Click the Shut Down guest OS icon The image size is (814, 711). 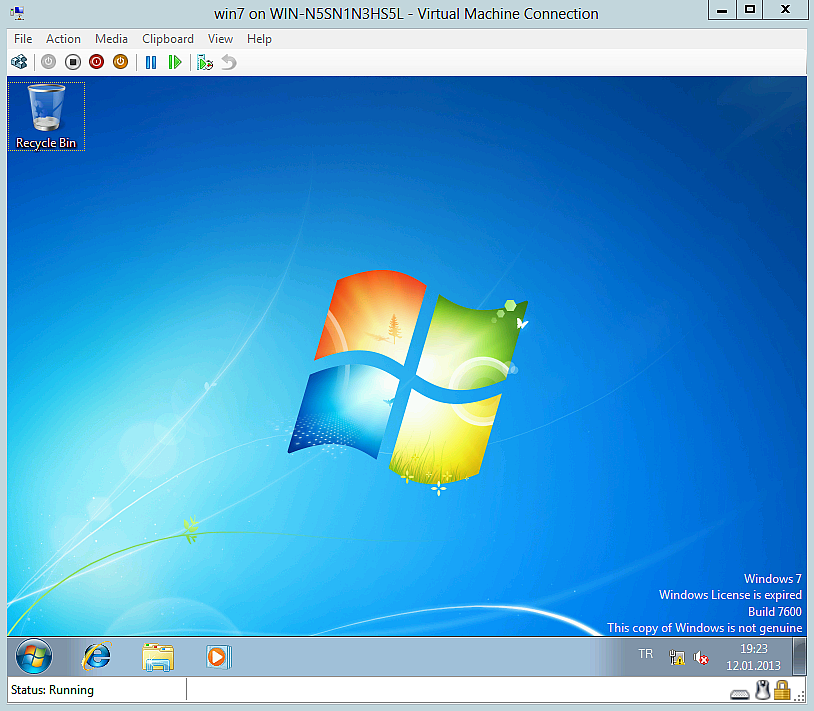[x=96, y=61]
